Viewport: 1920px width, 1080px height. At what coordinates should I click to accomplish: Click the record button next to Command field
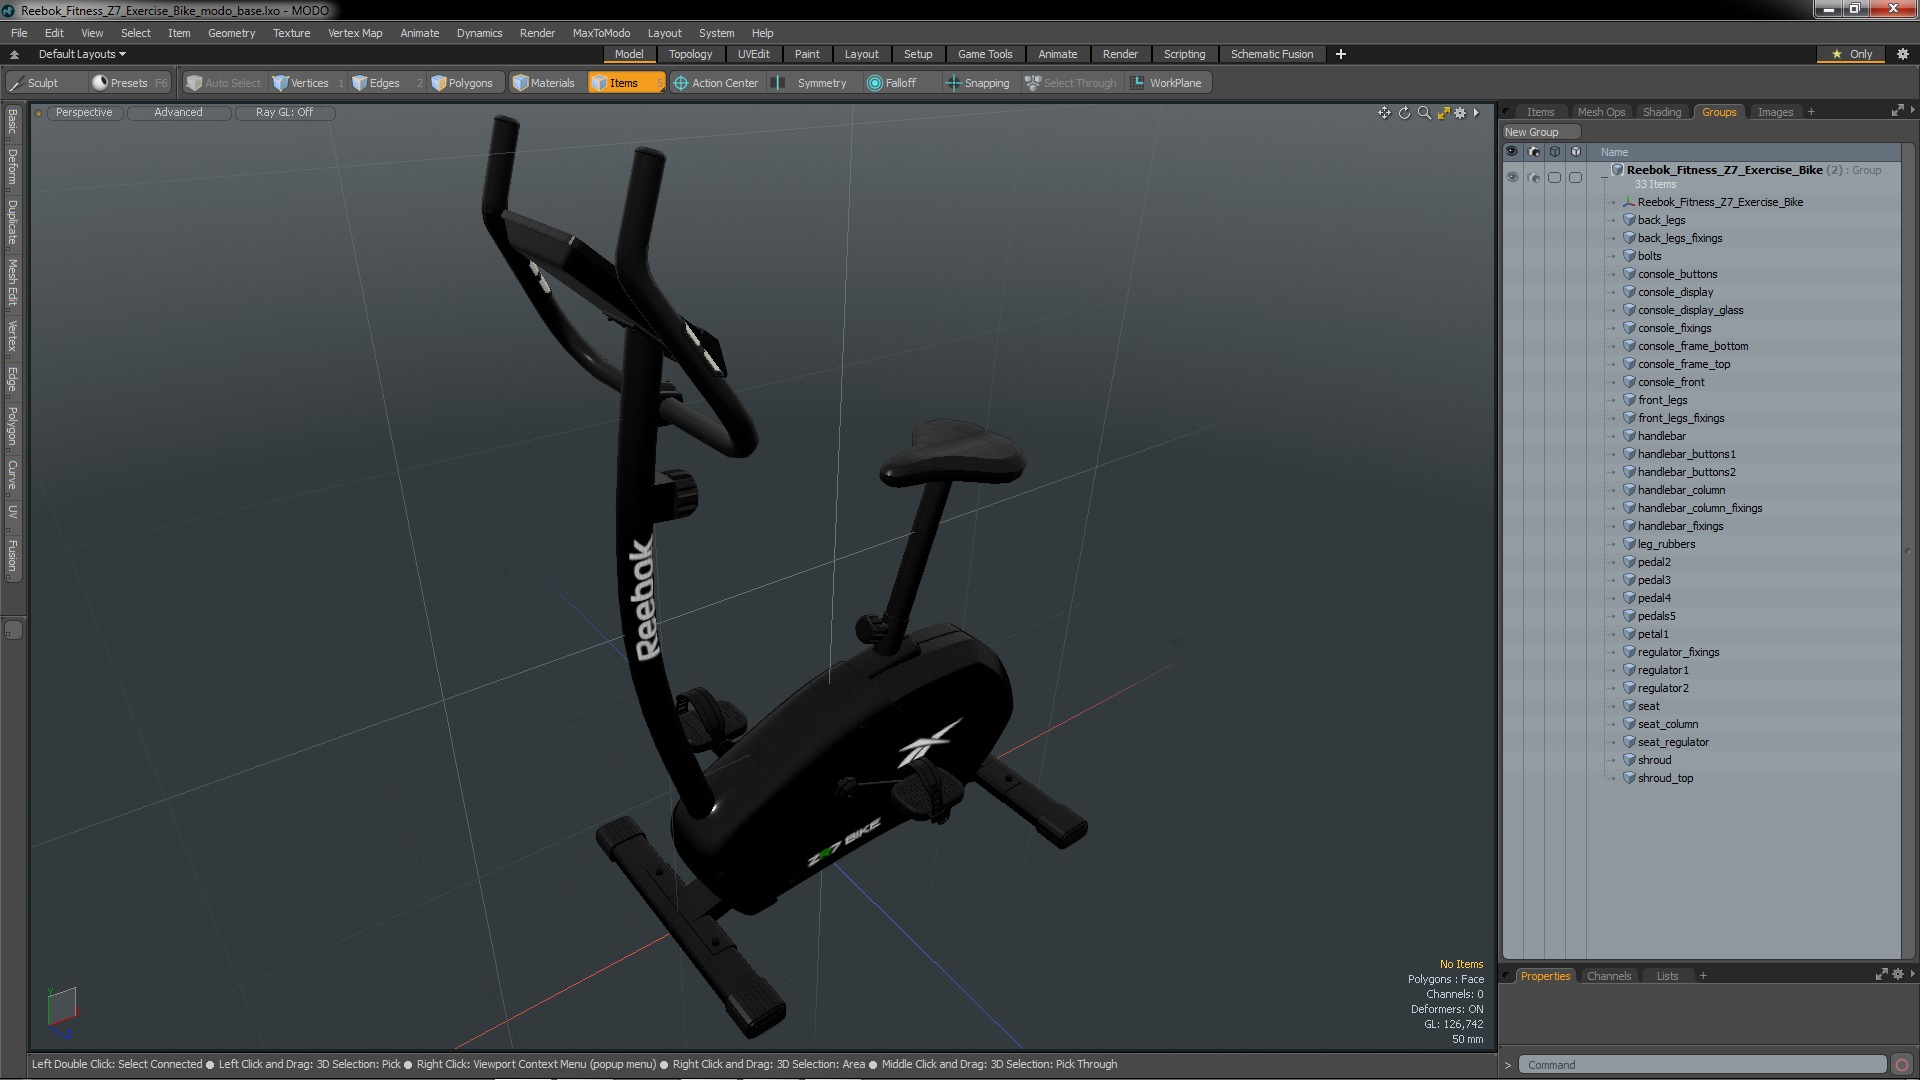[1902, 1065]
